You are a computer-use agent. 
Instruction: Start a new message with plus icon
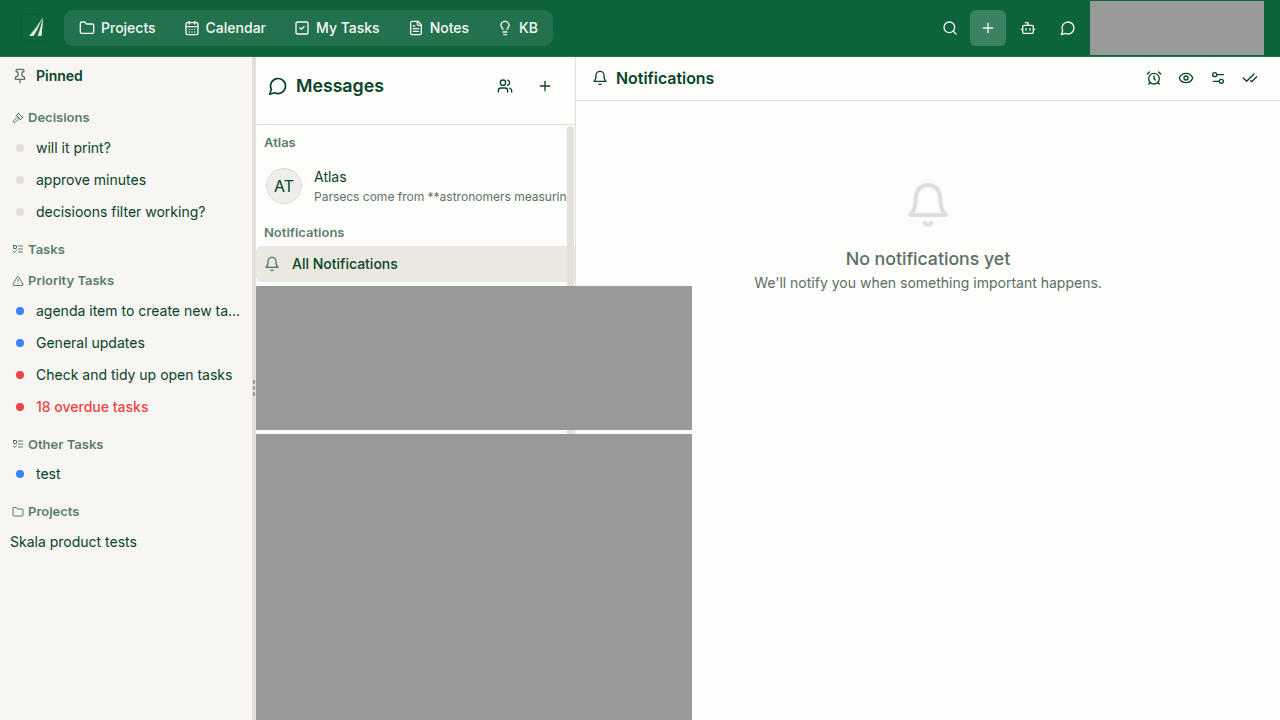point(545,86)
